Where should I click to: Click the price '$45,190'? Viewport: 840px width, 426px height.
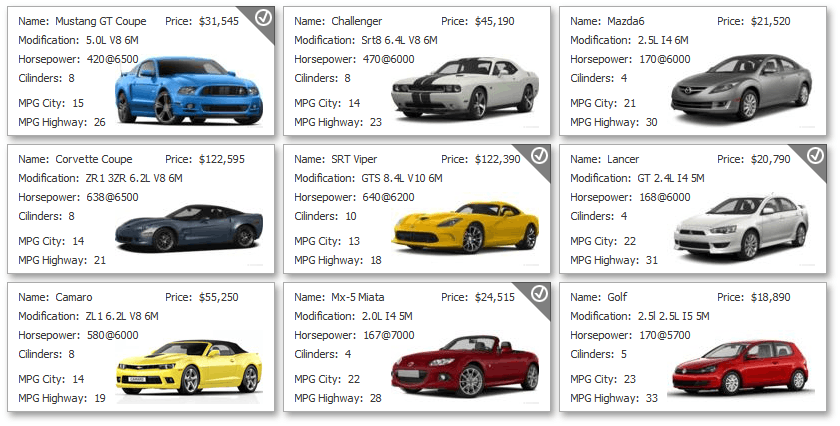pyautogui.click(x=494, y=21)
